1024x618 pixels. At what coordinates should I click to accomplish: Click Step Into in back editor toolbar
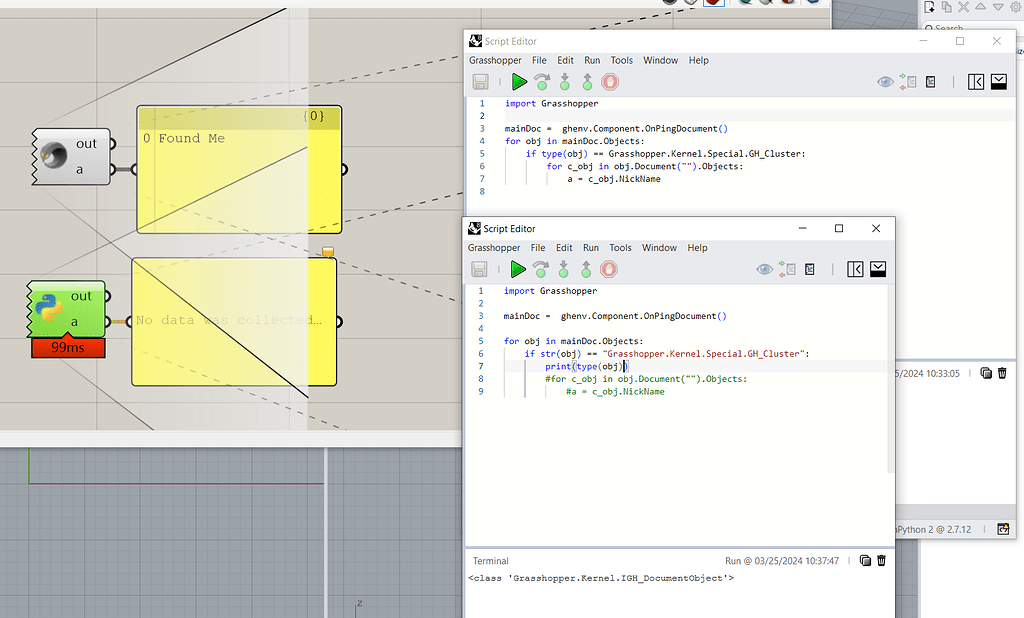tap(565, 82)
